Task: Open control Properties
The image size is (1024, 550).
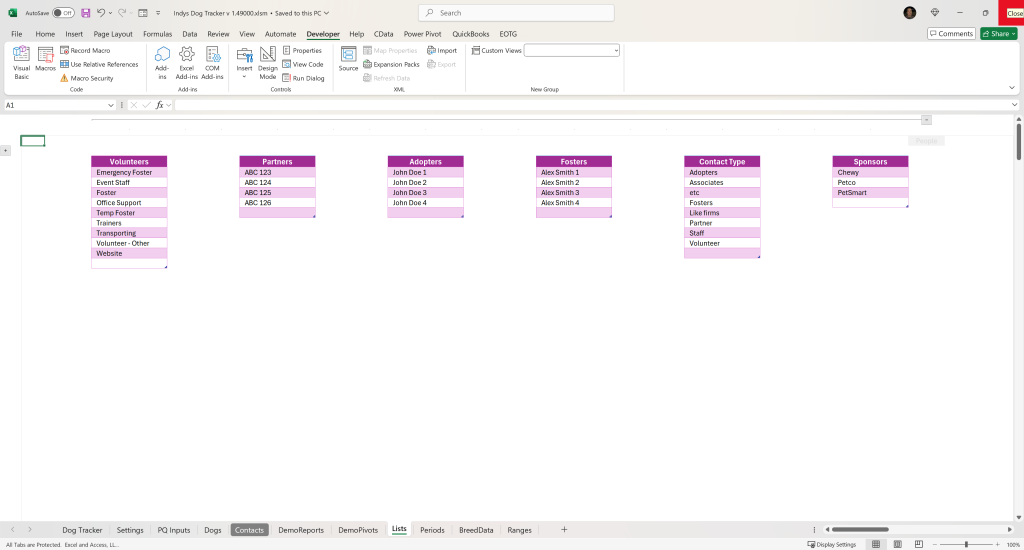Action: click(x=302, y=50)
